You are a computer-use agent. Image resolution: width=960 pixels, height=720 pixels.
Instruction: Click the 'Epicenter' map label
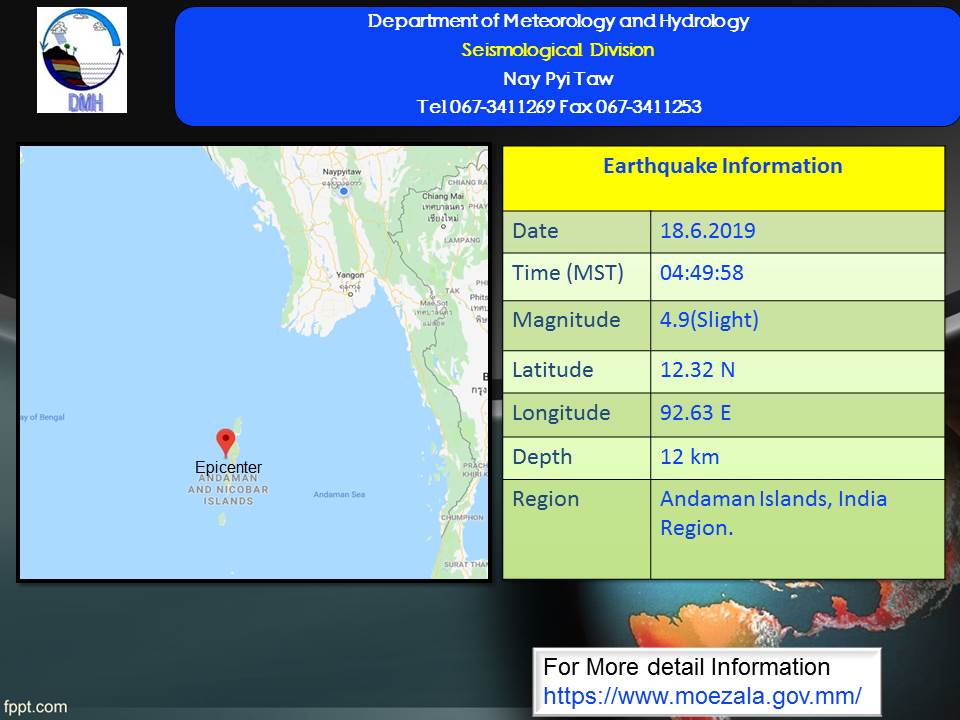[228, 467]
